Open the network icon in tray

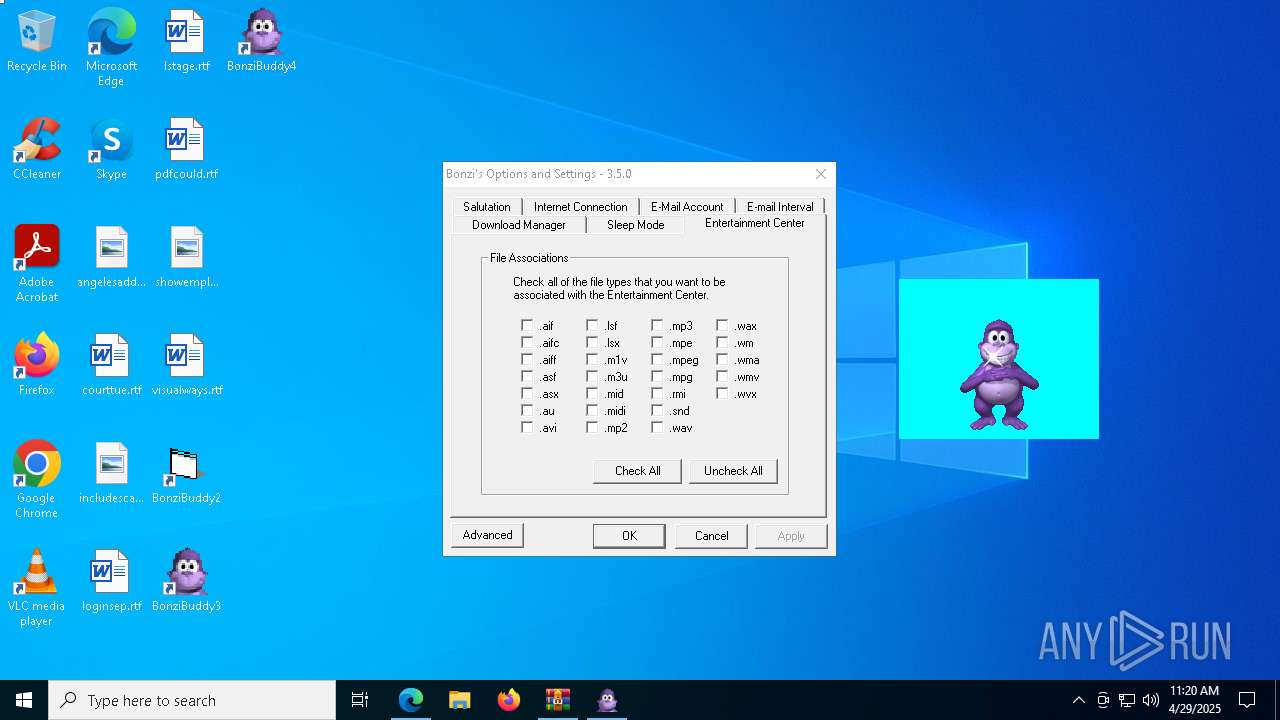(1127, 700)
